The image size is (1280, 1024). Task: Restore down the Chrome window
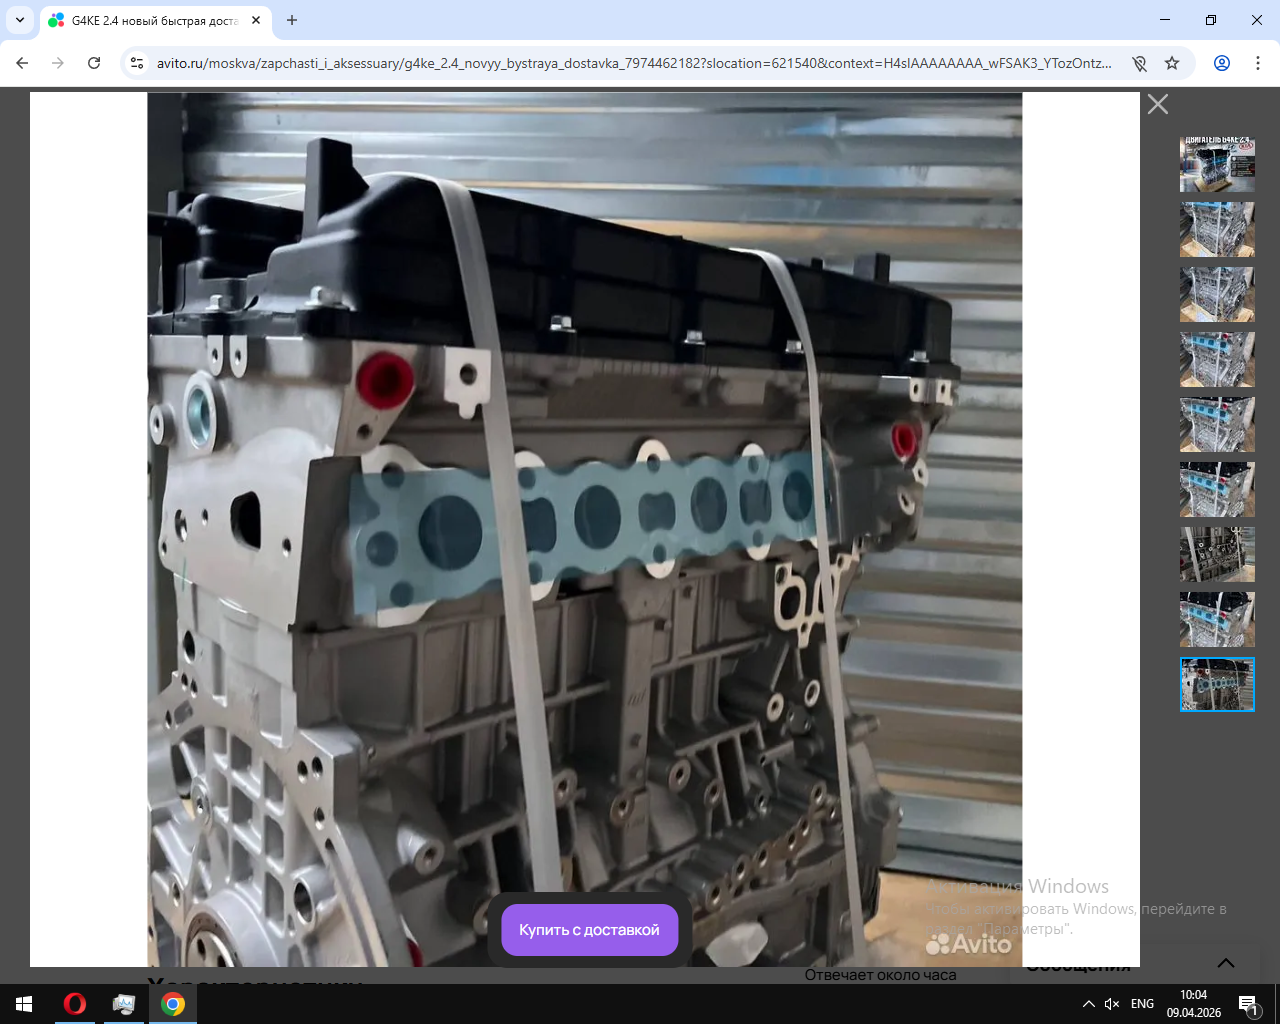1211,20
